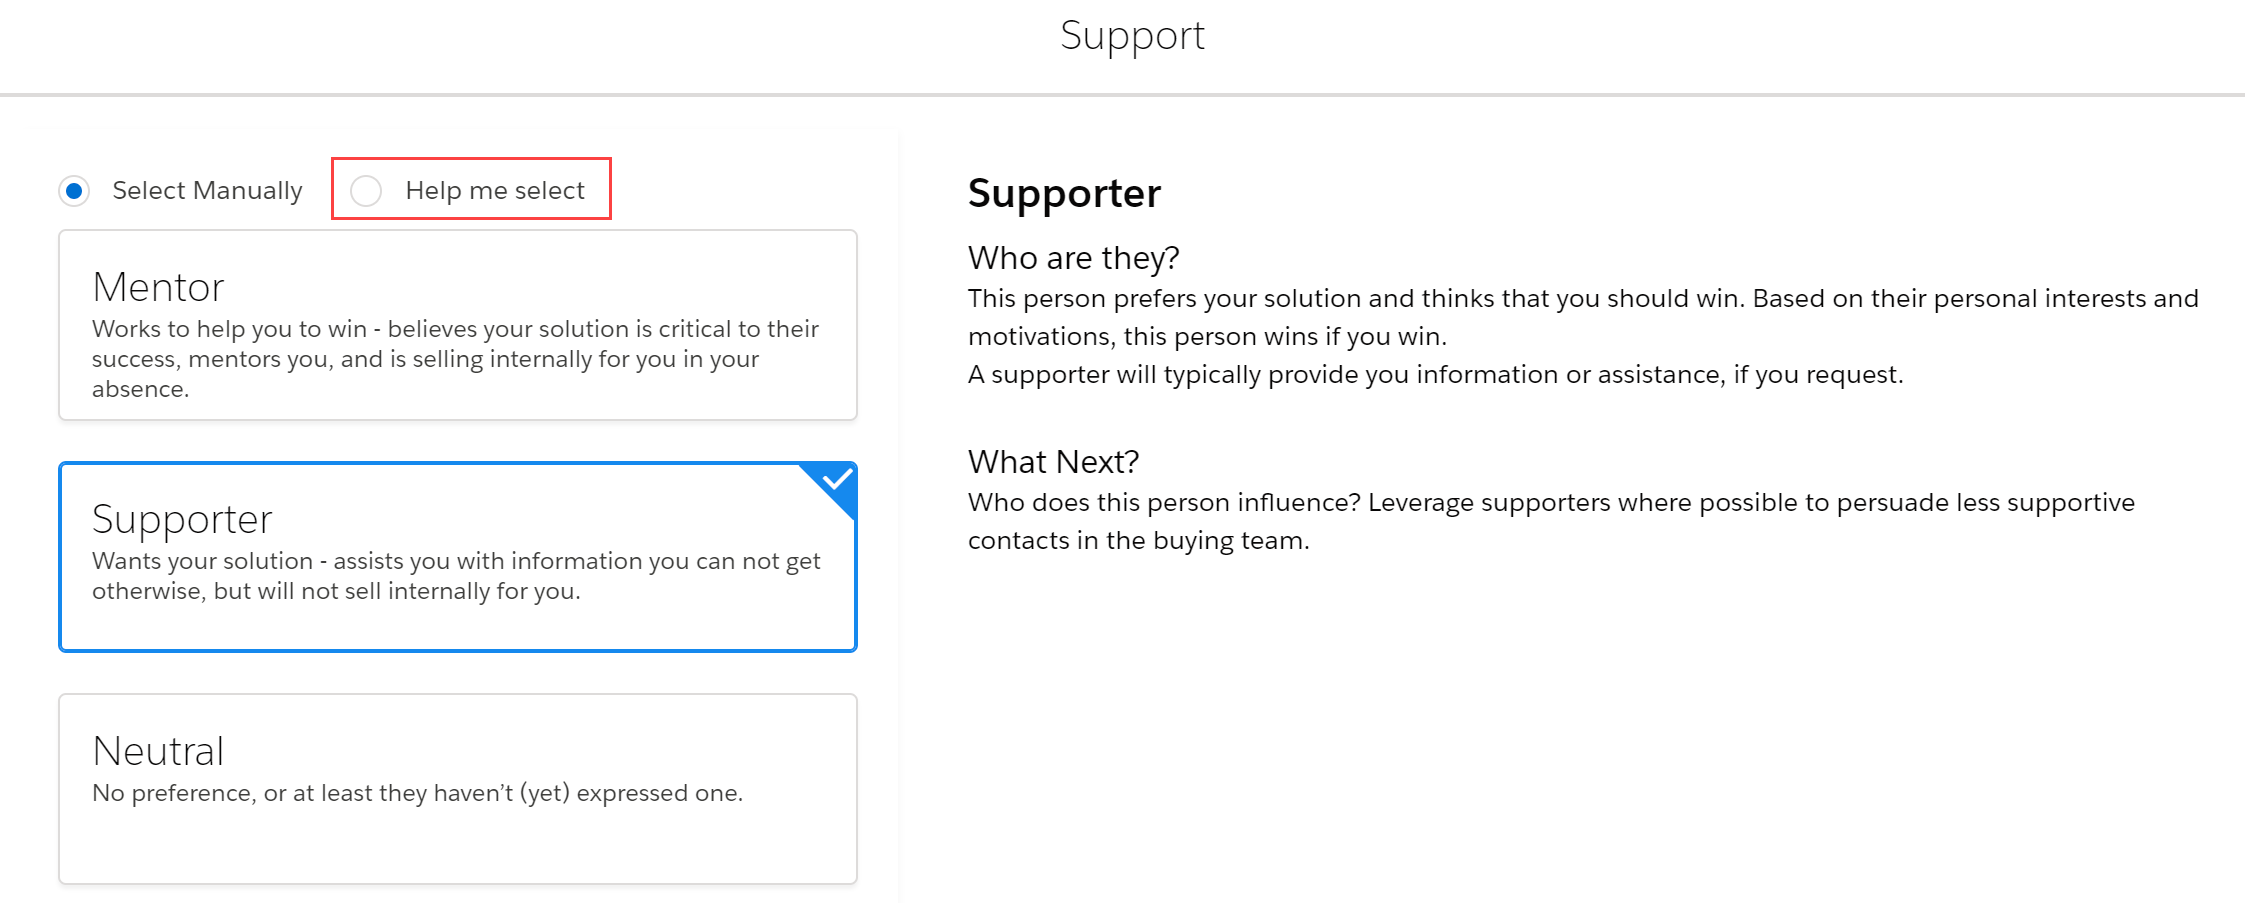Click the What Next? heading
The image size is (2245, 903).
click(1053, 462)
